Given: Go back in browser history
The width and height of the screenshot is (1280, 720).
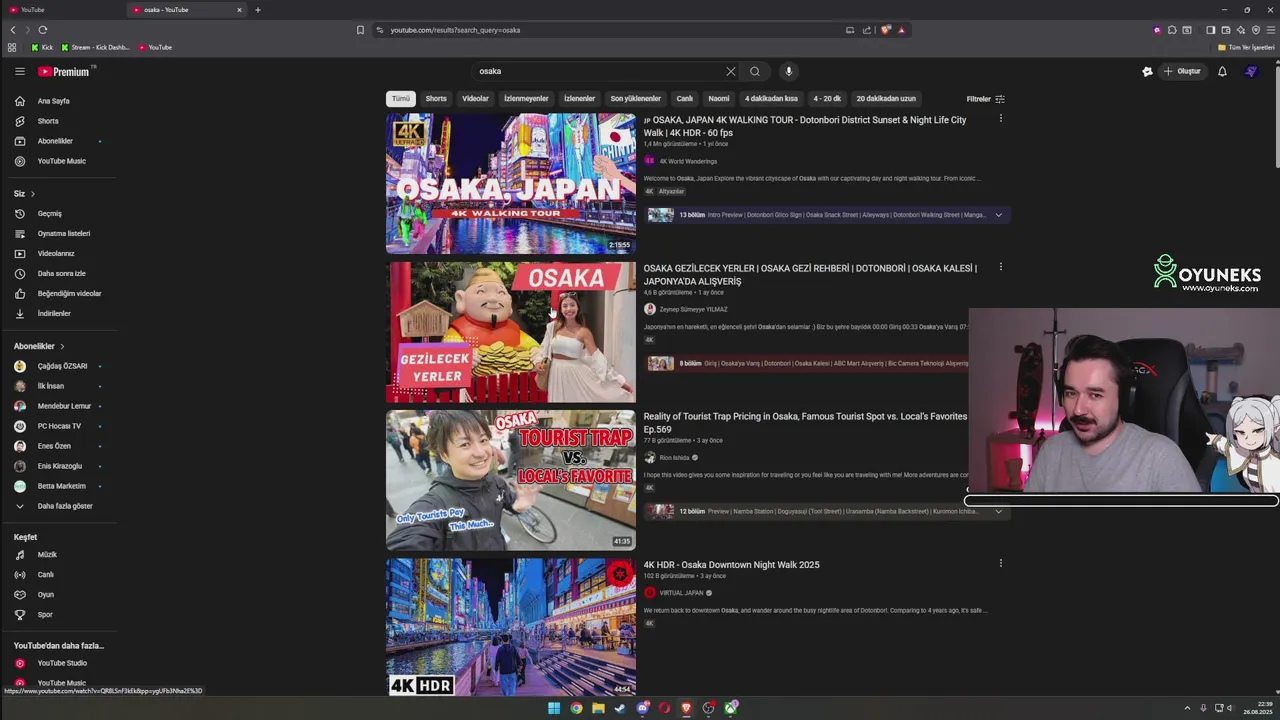Looking at the screenshot, I should (13, 30).
